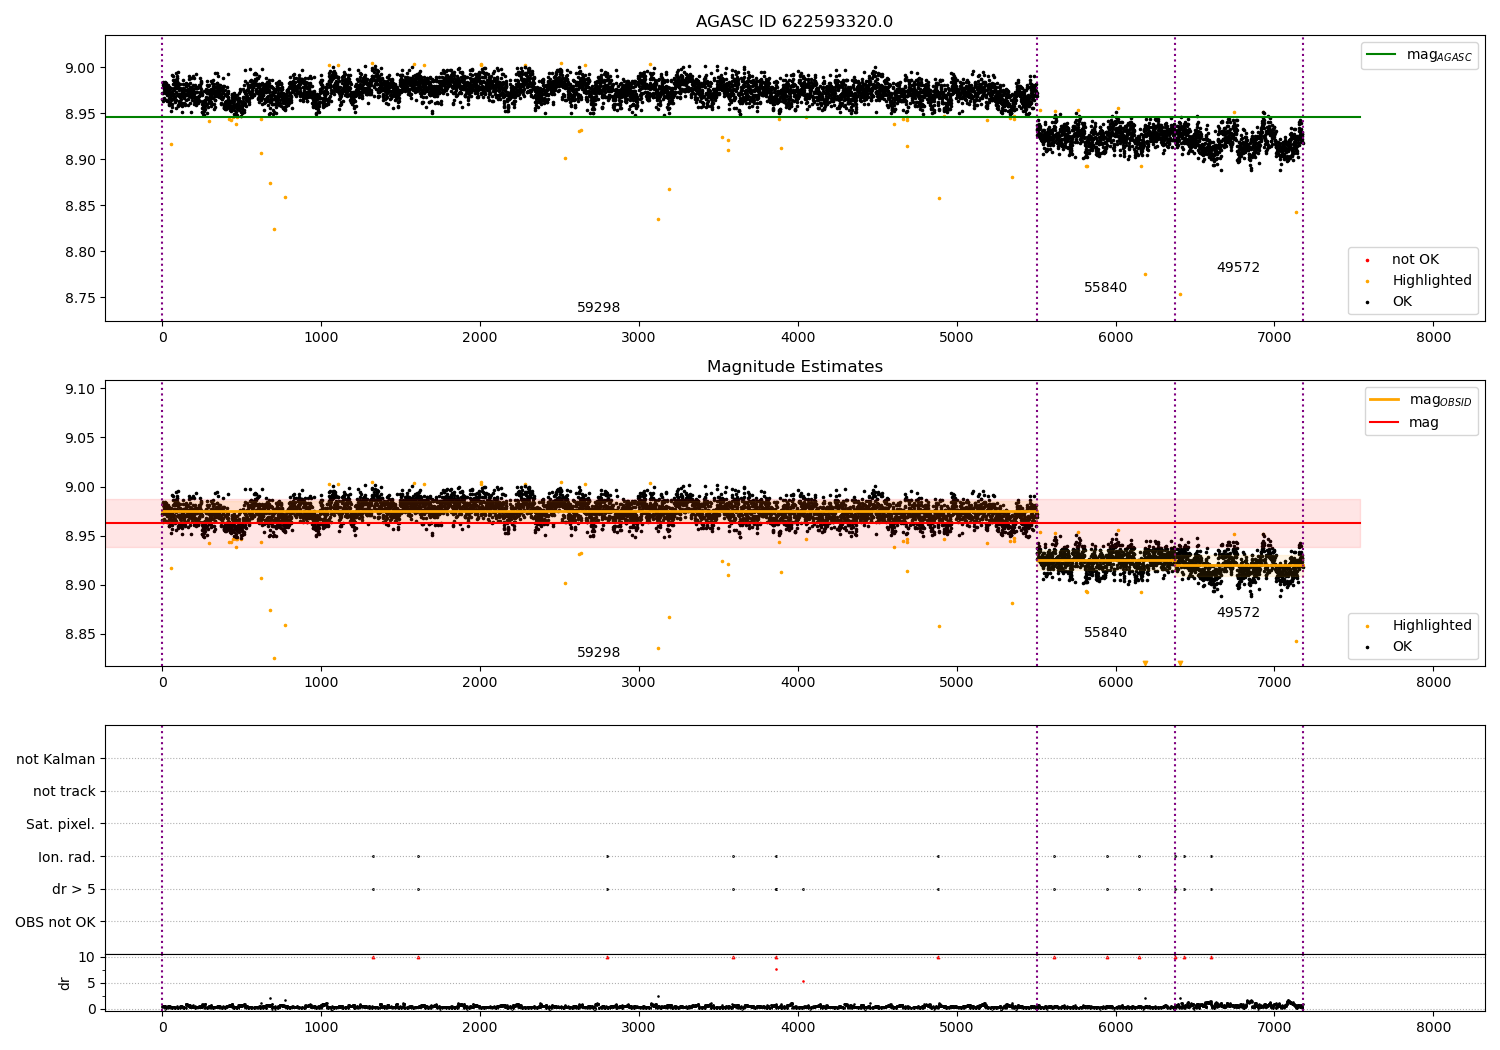Click the 9.00 tick in top plot
The image size is (1500, 1050).
pyautogui.click(x=80, y=68)
